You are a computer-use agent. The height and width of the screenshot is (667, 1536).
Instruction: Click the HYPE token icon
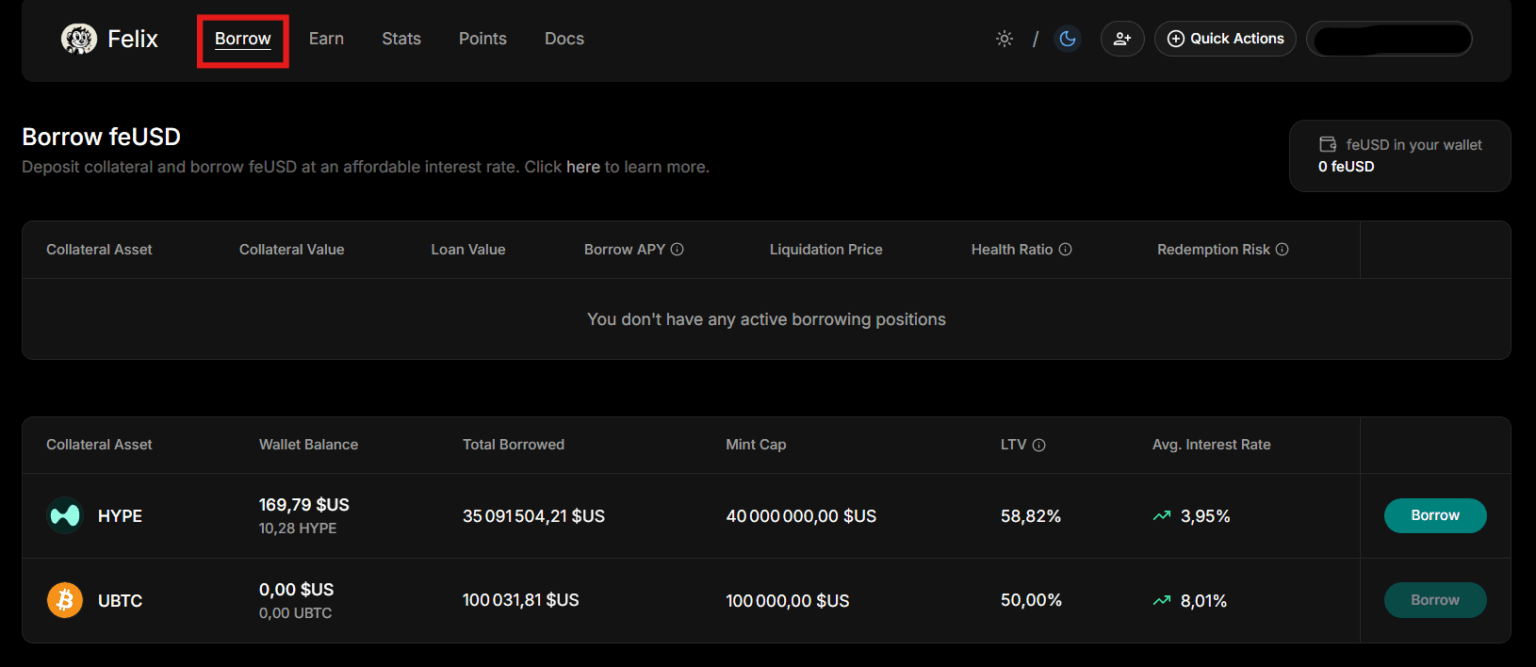[64, 515]
